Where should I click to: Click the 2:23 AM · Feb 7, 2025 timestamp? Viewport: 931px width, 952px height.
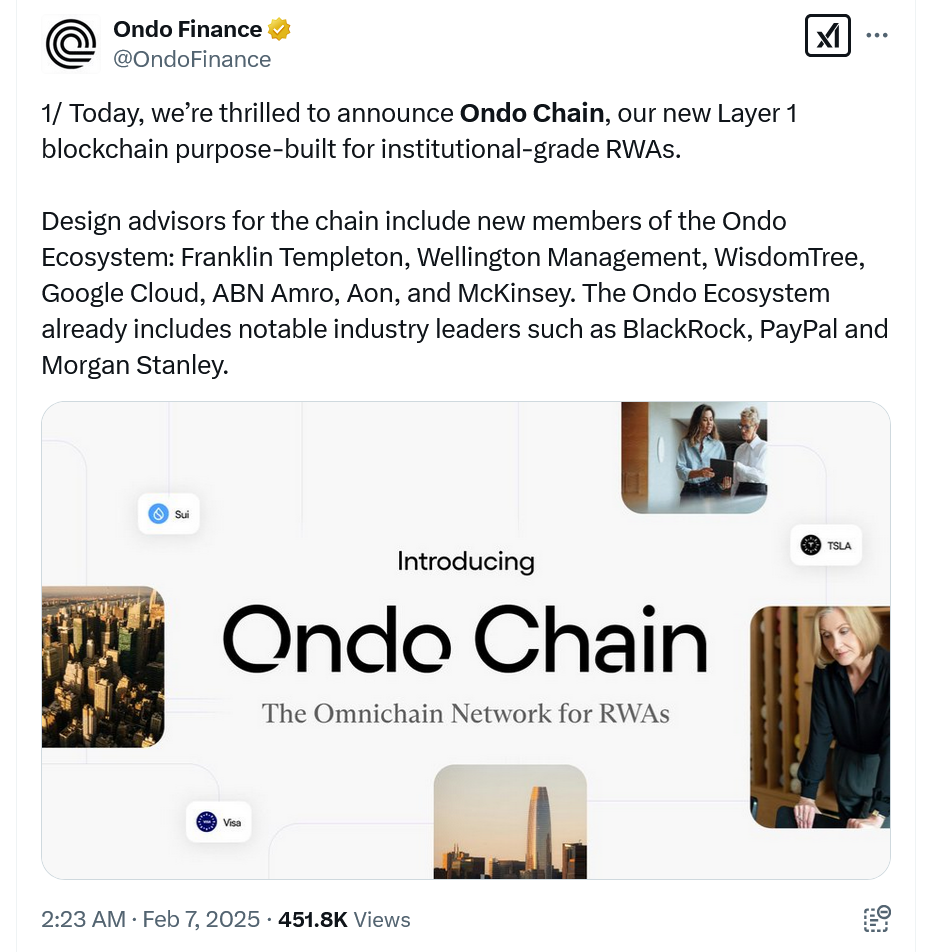point(150,920)
